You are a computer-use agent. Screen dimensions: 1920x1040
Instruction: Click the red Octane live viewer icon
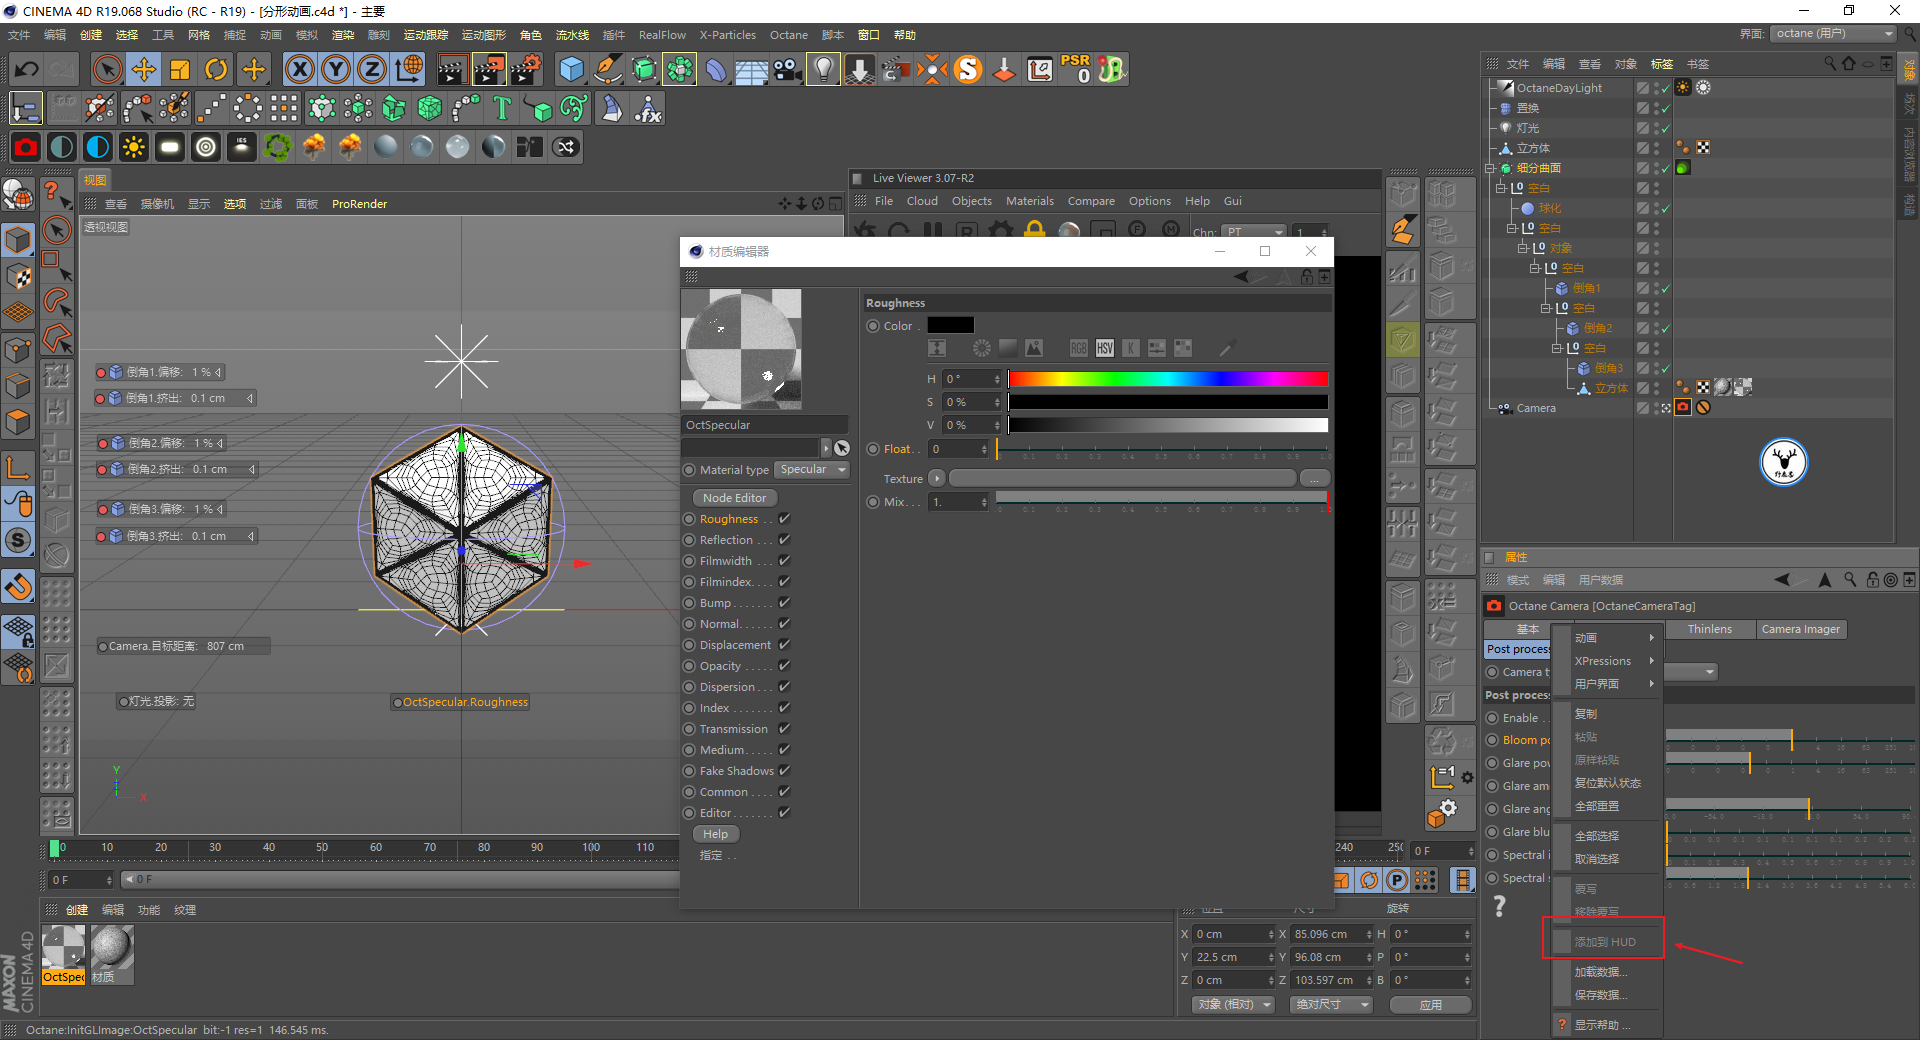[x=26, y=147]
